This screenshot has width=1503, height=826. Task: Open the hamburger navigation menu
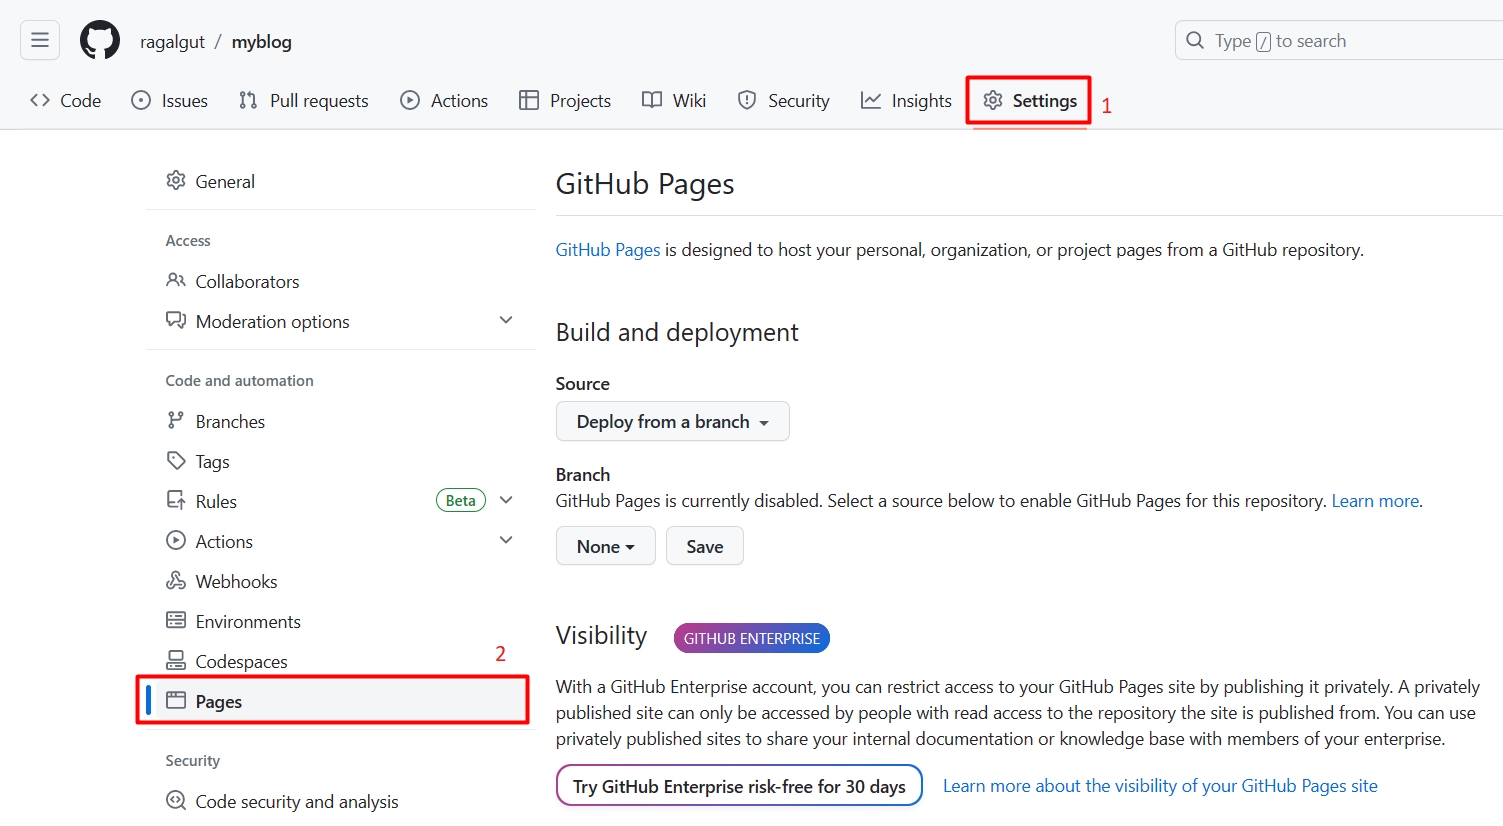40,40
